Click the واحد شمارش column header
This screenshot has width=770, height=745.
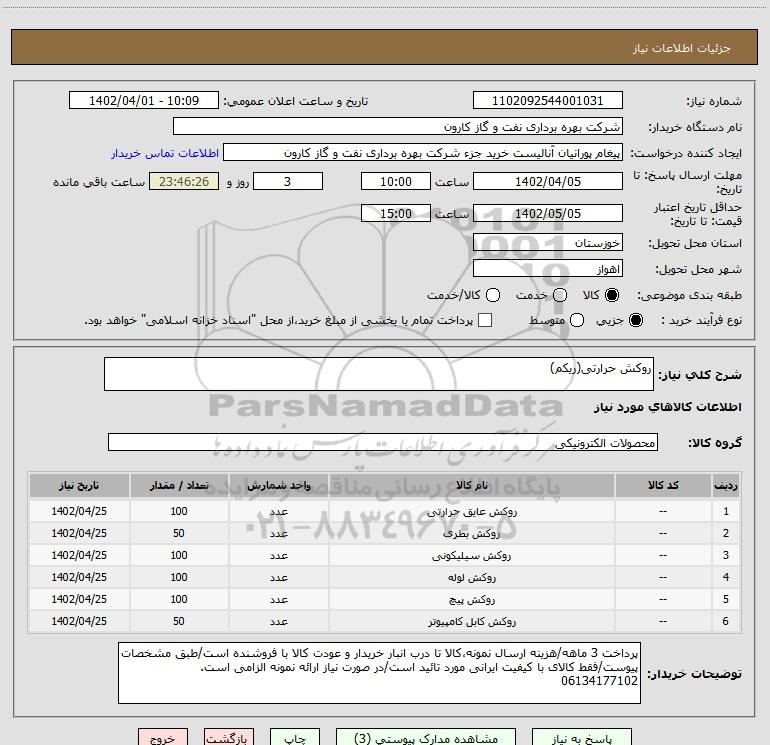278,485
